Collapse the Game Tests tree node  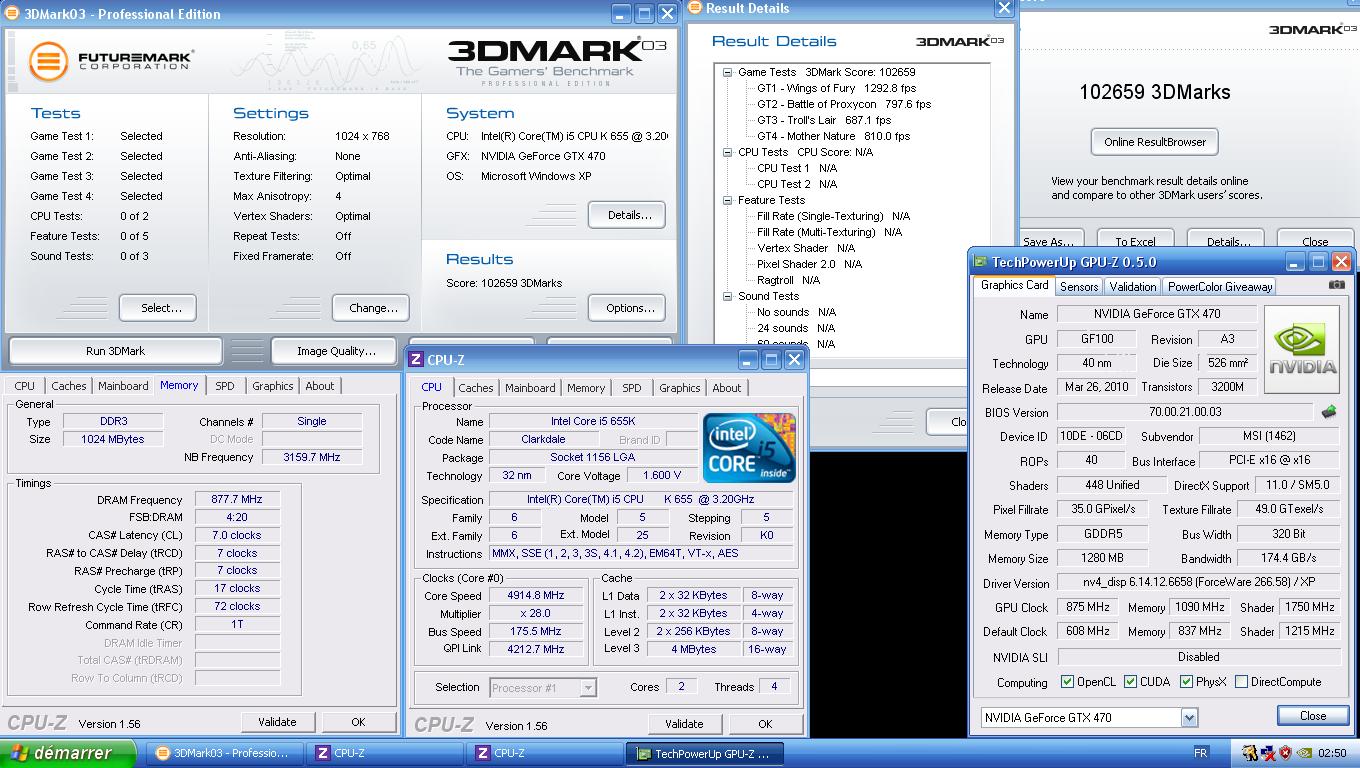click(x=728, y=72)
